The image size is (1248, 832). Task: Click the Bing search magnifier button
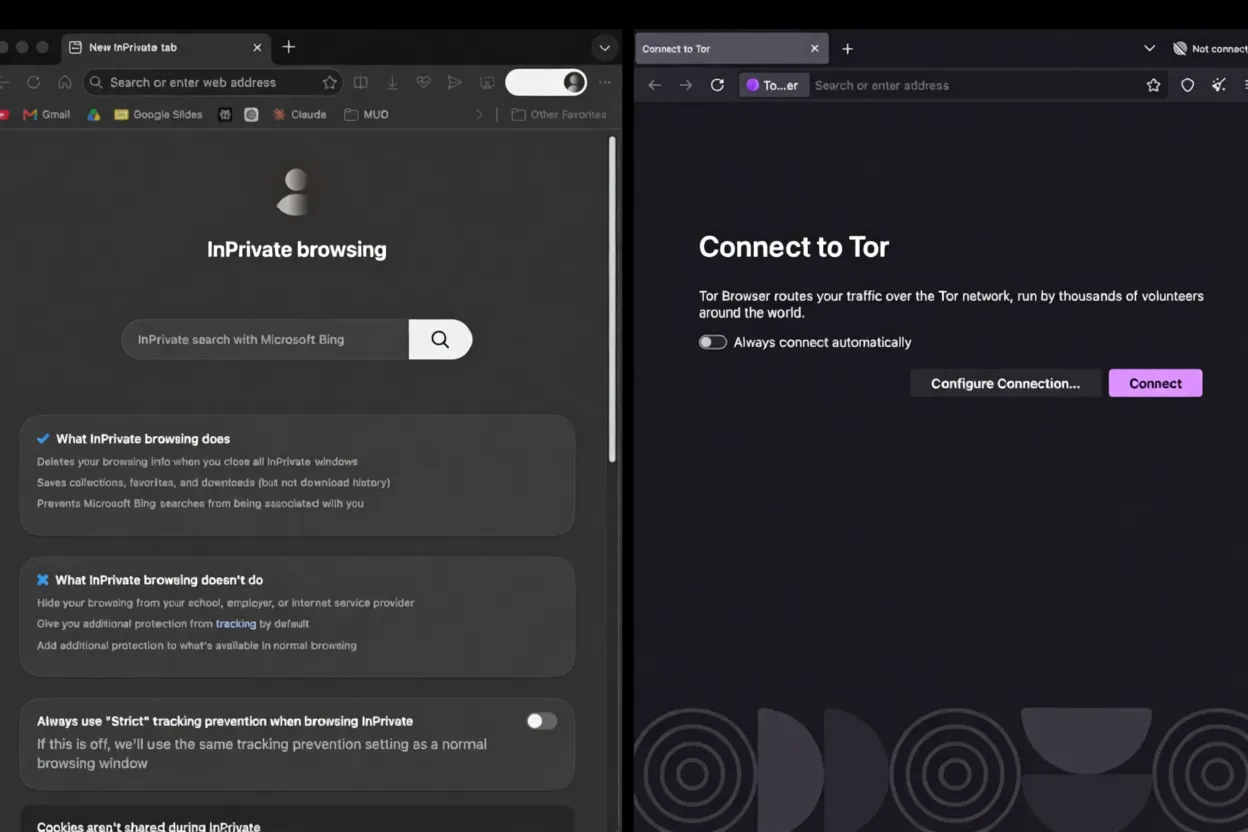coord(440,340)
